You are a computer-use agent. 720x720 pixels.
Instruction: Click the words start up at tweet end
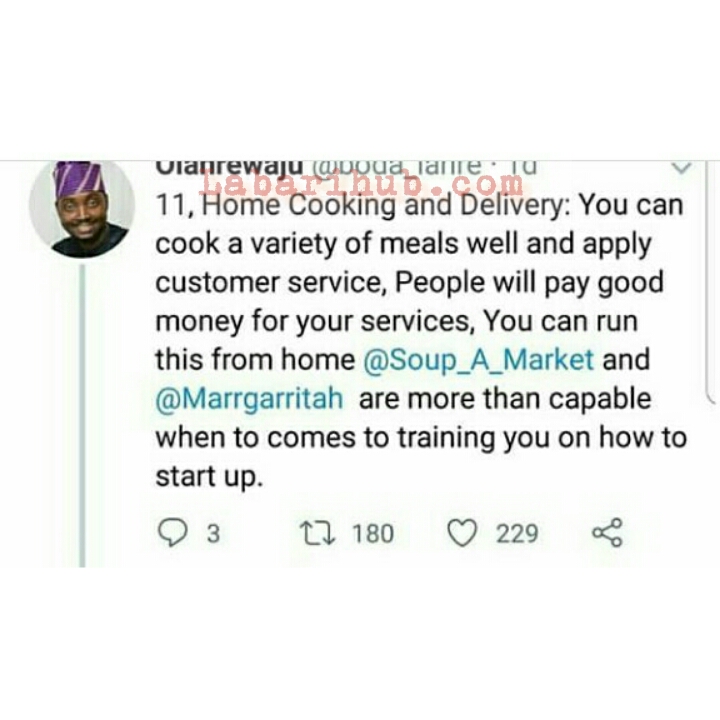[209, 477]
